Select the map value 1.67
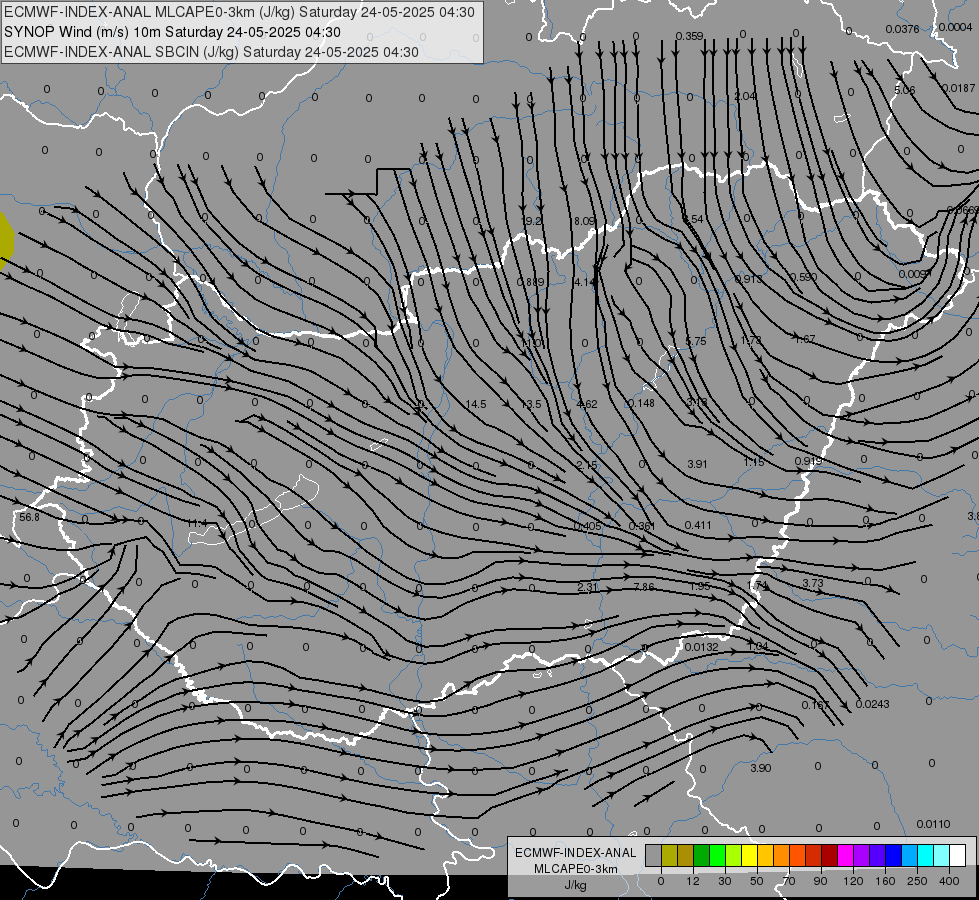This screenshot has height=900, width=979. click(x=805, y=339)
